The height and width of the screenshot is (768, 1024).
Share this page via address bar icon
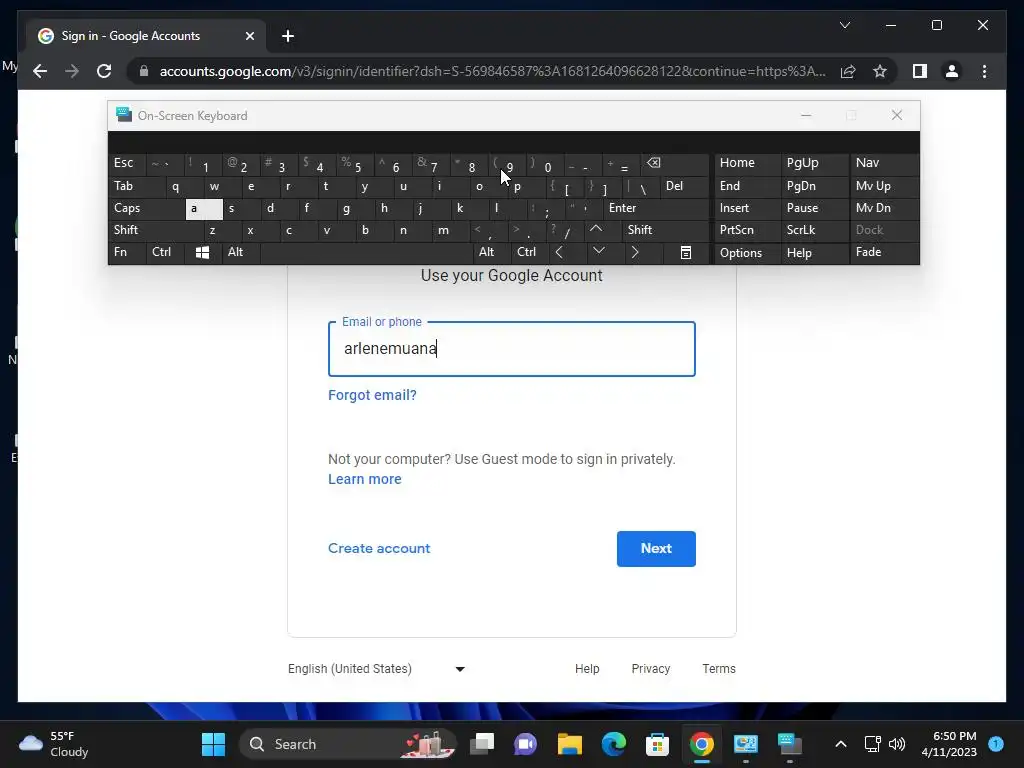tap(848, 71)
